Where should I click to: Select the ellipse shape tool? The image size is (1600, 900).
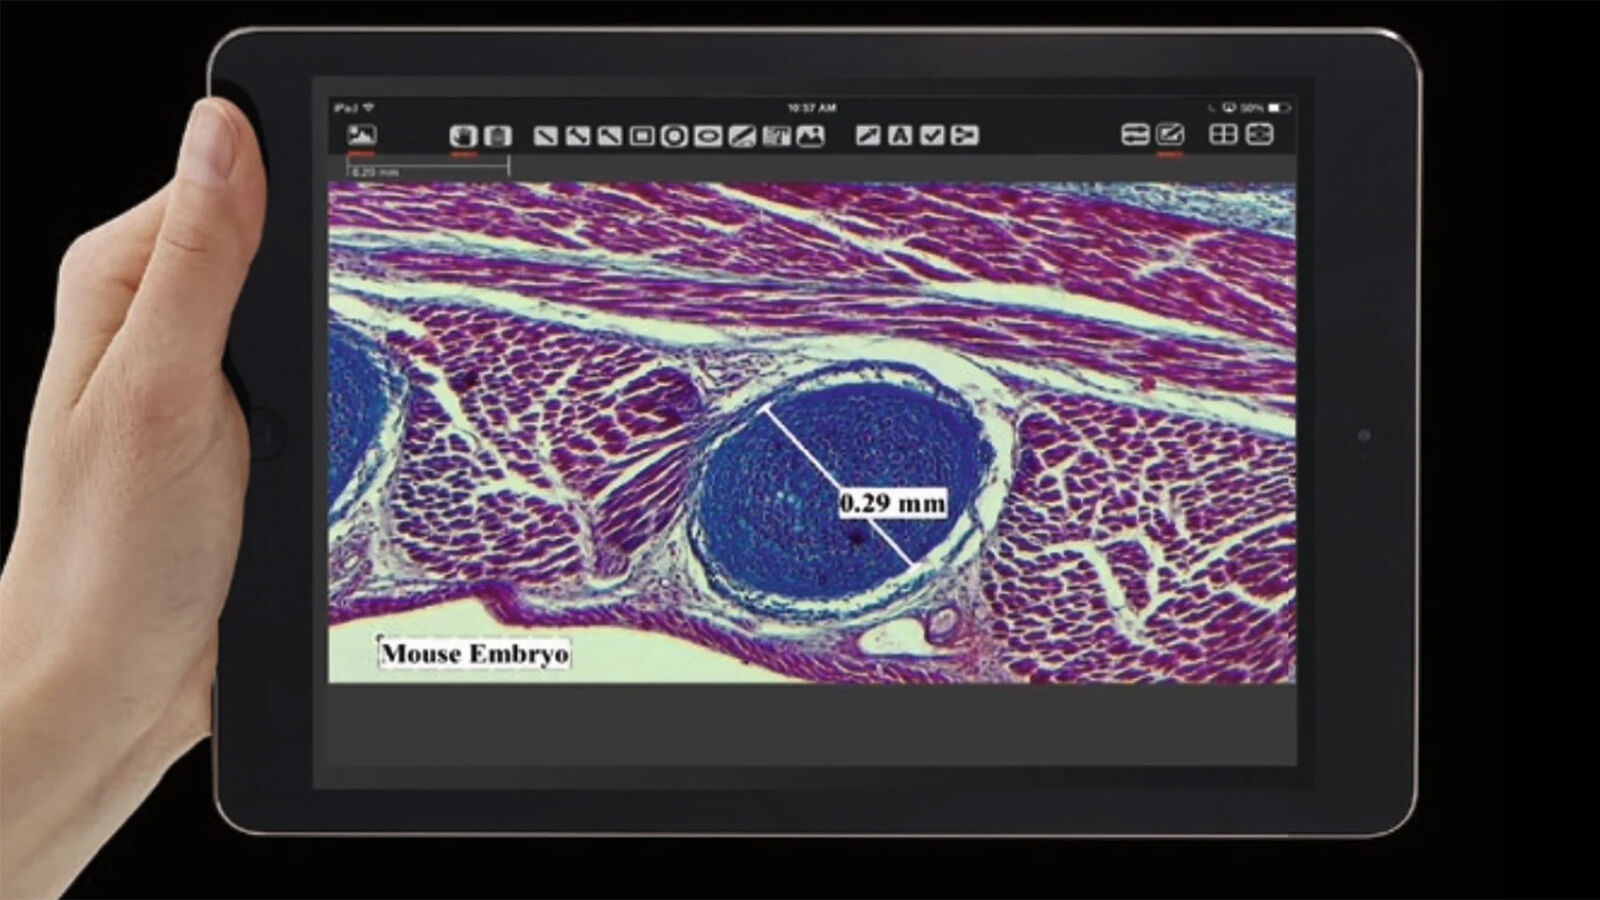pos(708,135)
